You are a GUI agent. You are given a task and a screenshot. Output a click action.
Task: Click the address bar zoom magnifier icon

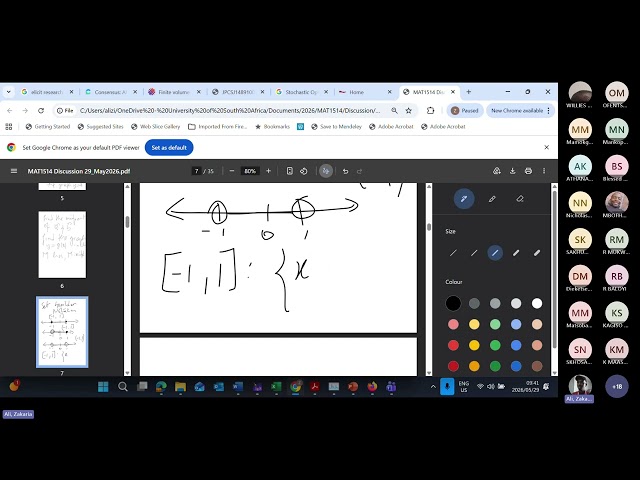(394, 111)
